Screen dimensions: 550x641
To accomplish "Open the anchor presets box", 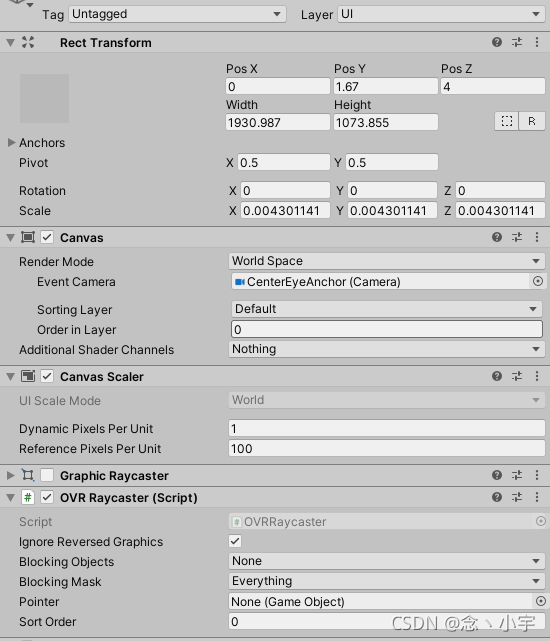I will click(44, 98).
